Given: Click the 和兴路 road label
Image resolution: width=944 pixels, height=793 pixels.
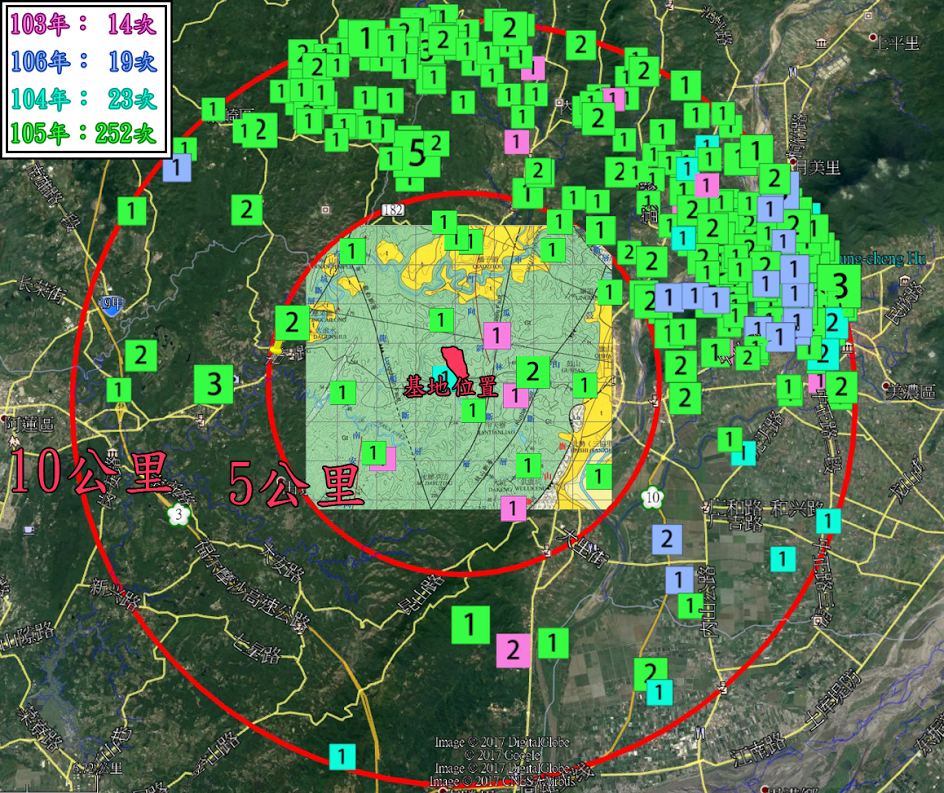Looking at the screenshot, I should point(796,508).
